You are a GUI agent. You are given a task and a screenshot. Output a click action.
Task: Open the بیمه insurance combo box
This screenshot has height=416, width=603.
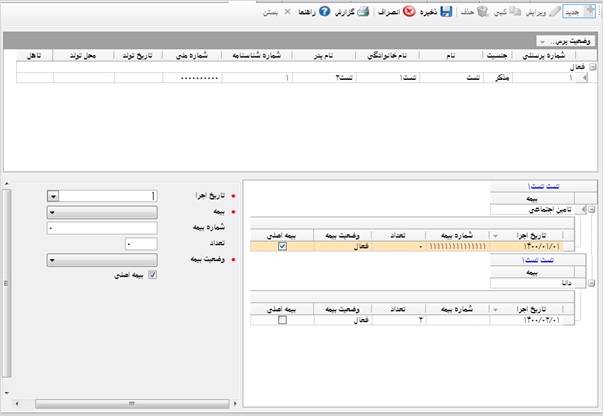102,212
